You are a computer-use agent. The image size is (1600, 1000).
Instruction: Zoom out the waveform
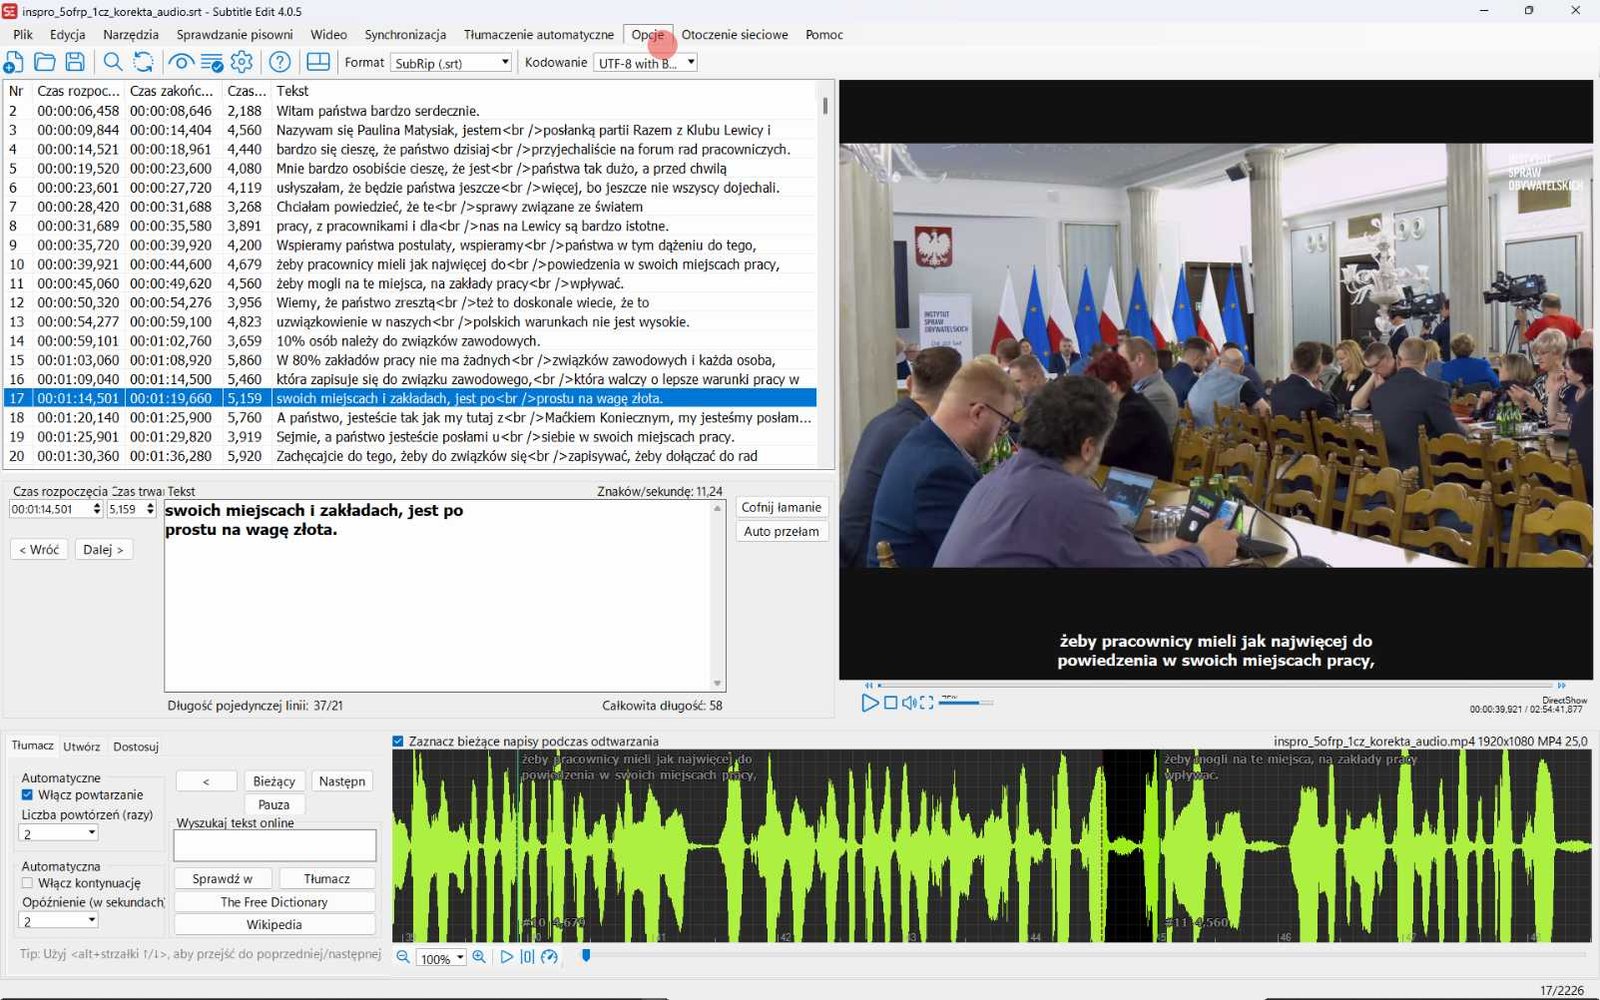(x=403, y=957)
